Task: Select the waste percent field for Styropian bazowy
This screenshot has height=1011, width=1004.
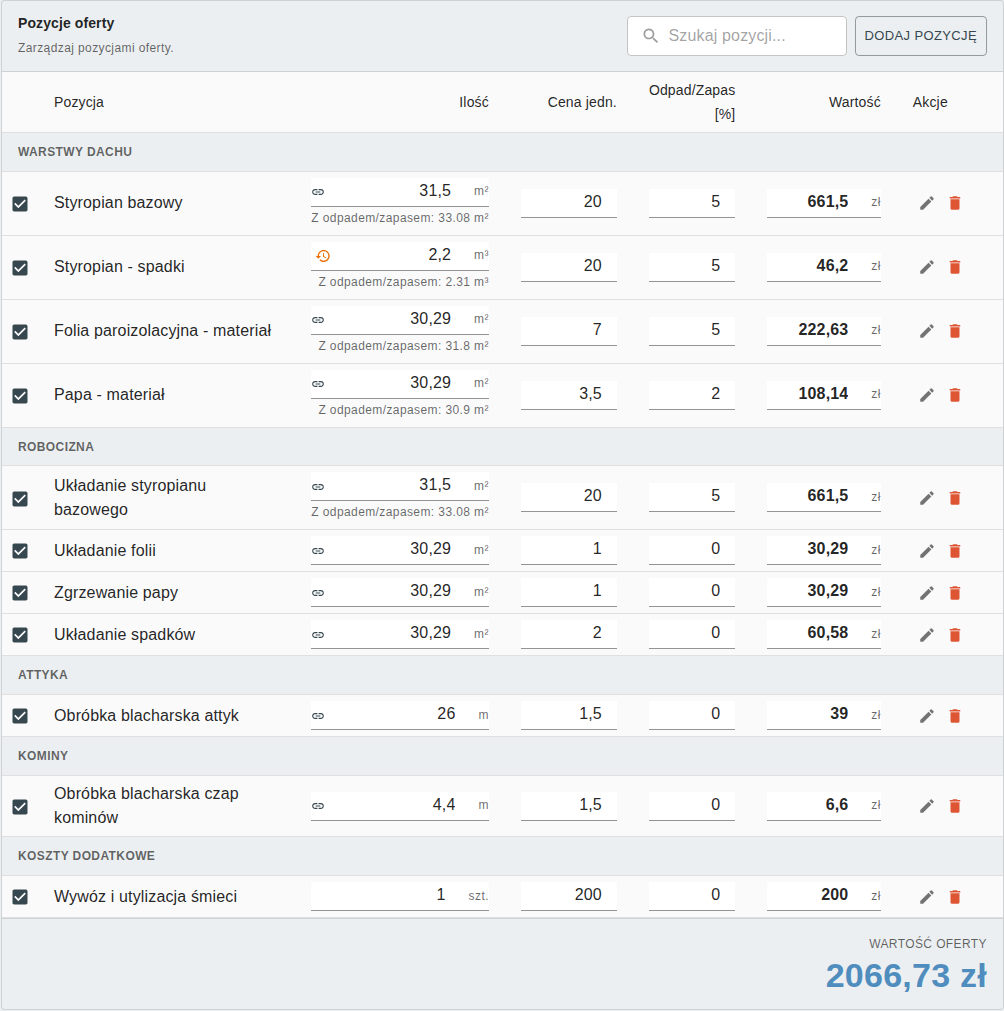Action: point(692,202)
